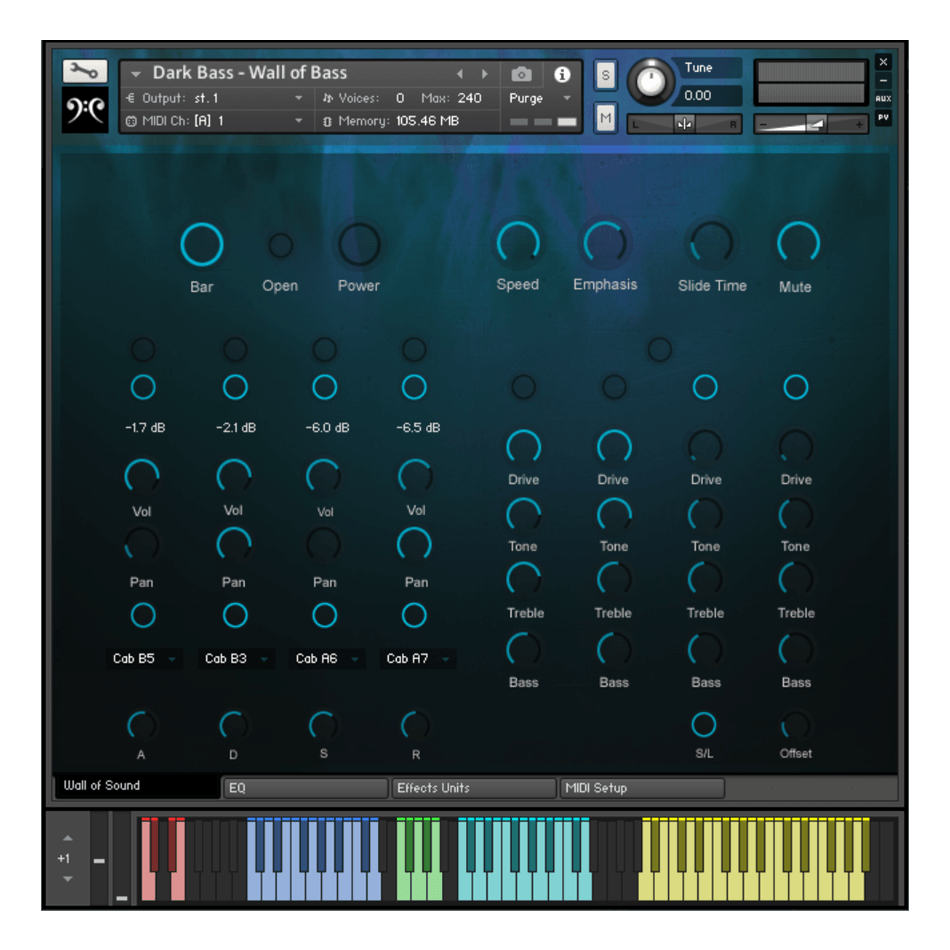Toggle the lit switch directly above -1.7 dB
Viewport: 950px width, 950px height.
click(x=143, y=387)
